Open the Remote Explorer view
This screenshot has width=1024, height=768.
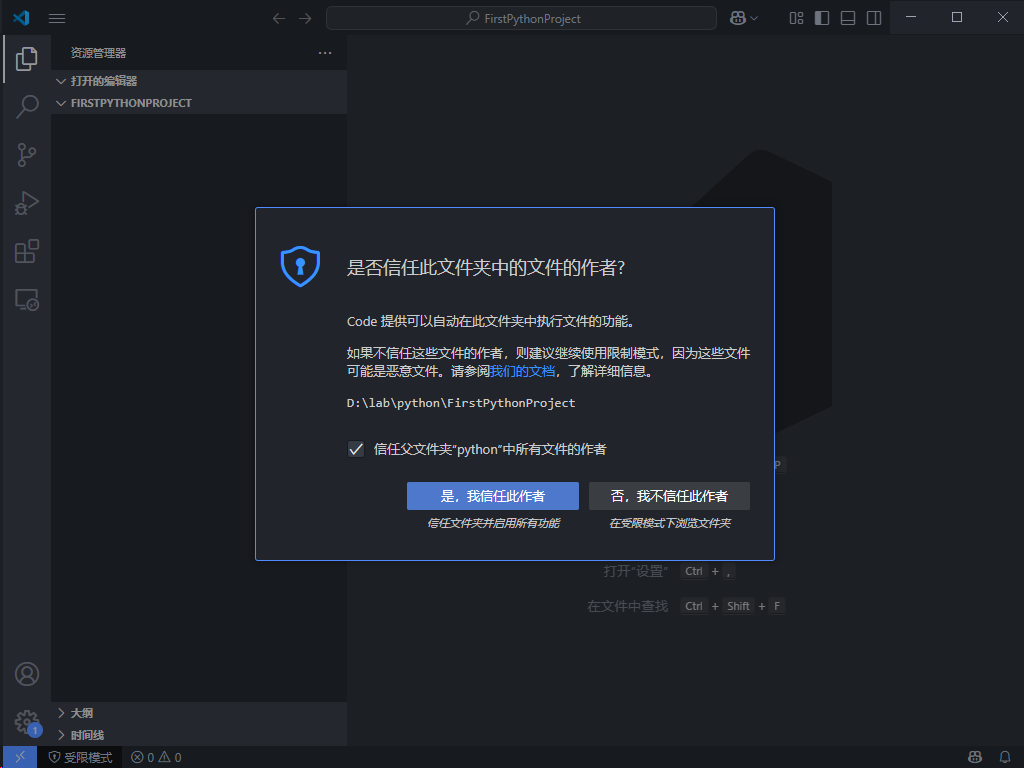click(x=26, y=299)
